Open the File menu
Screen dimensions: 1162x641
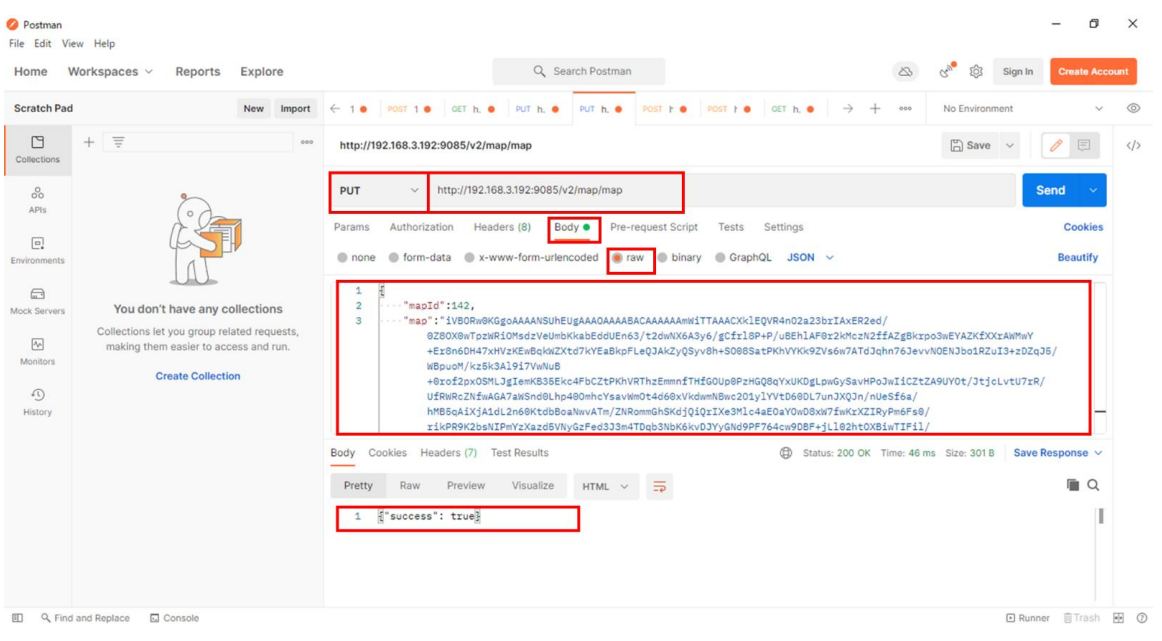point(16,44)
